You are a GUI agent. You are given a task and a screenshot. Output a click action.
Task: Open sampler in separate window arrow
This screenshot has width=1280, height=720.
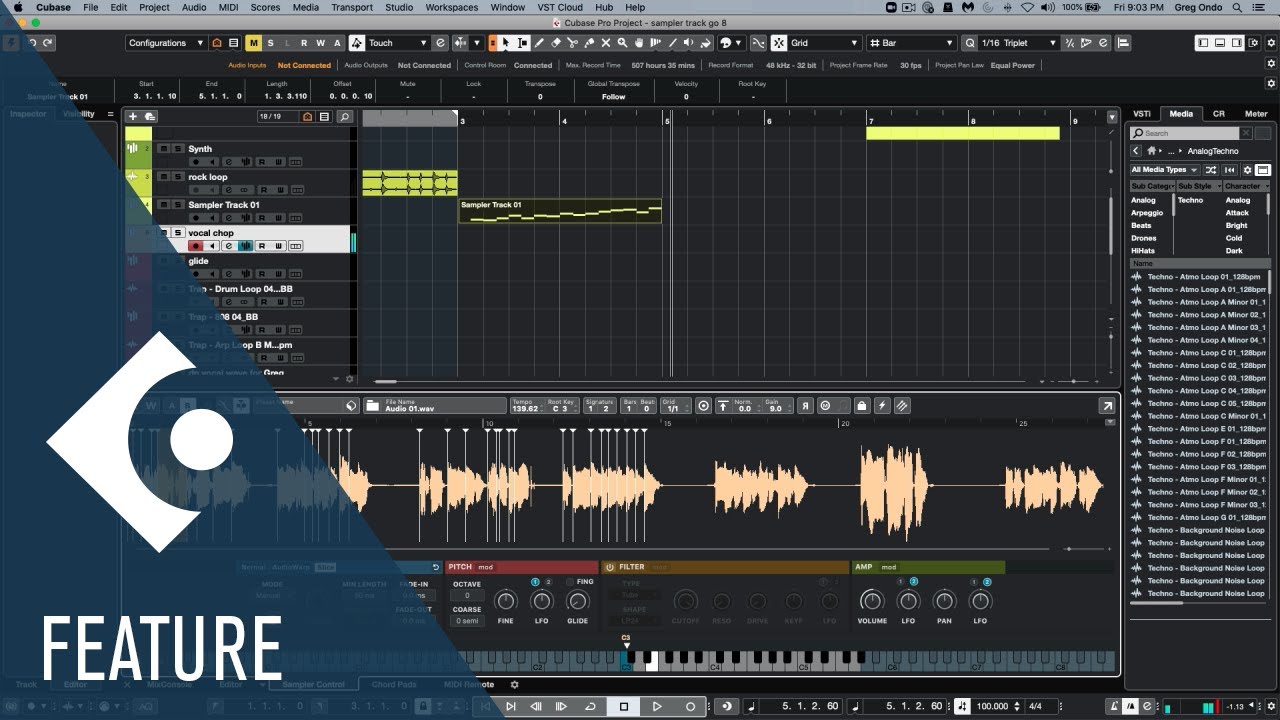coord(1107,406)
